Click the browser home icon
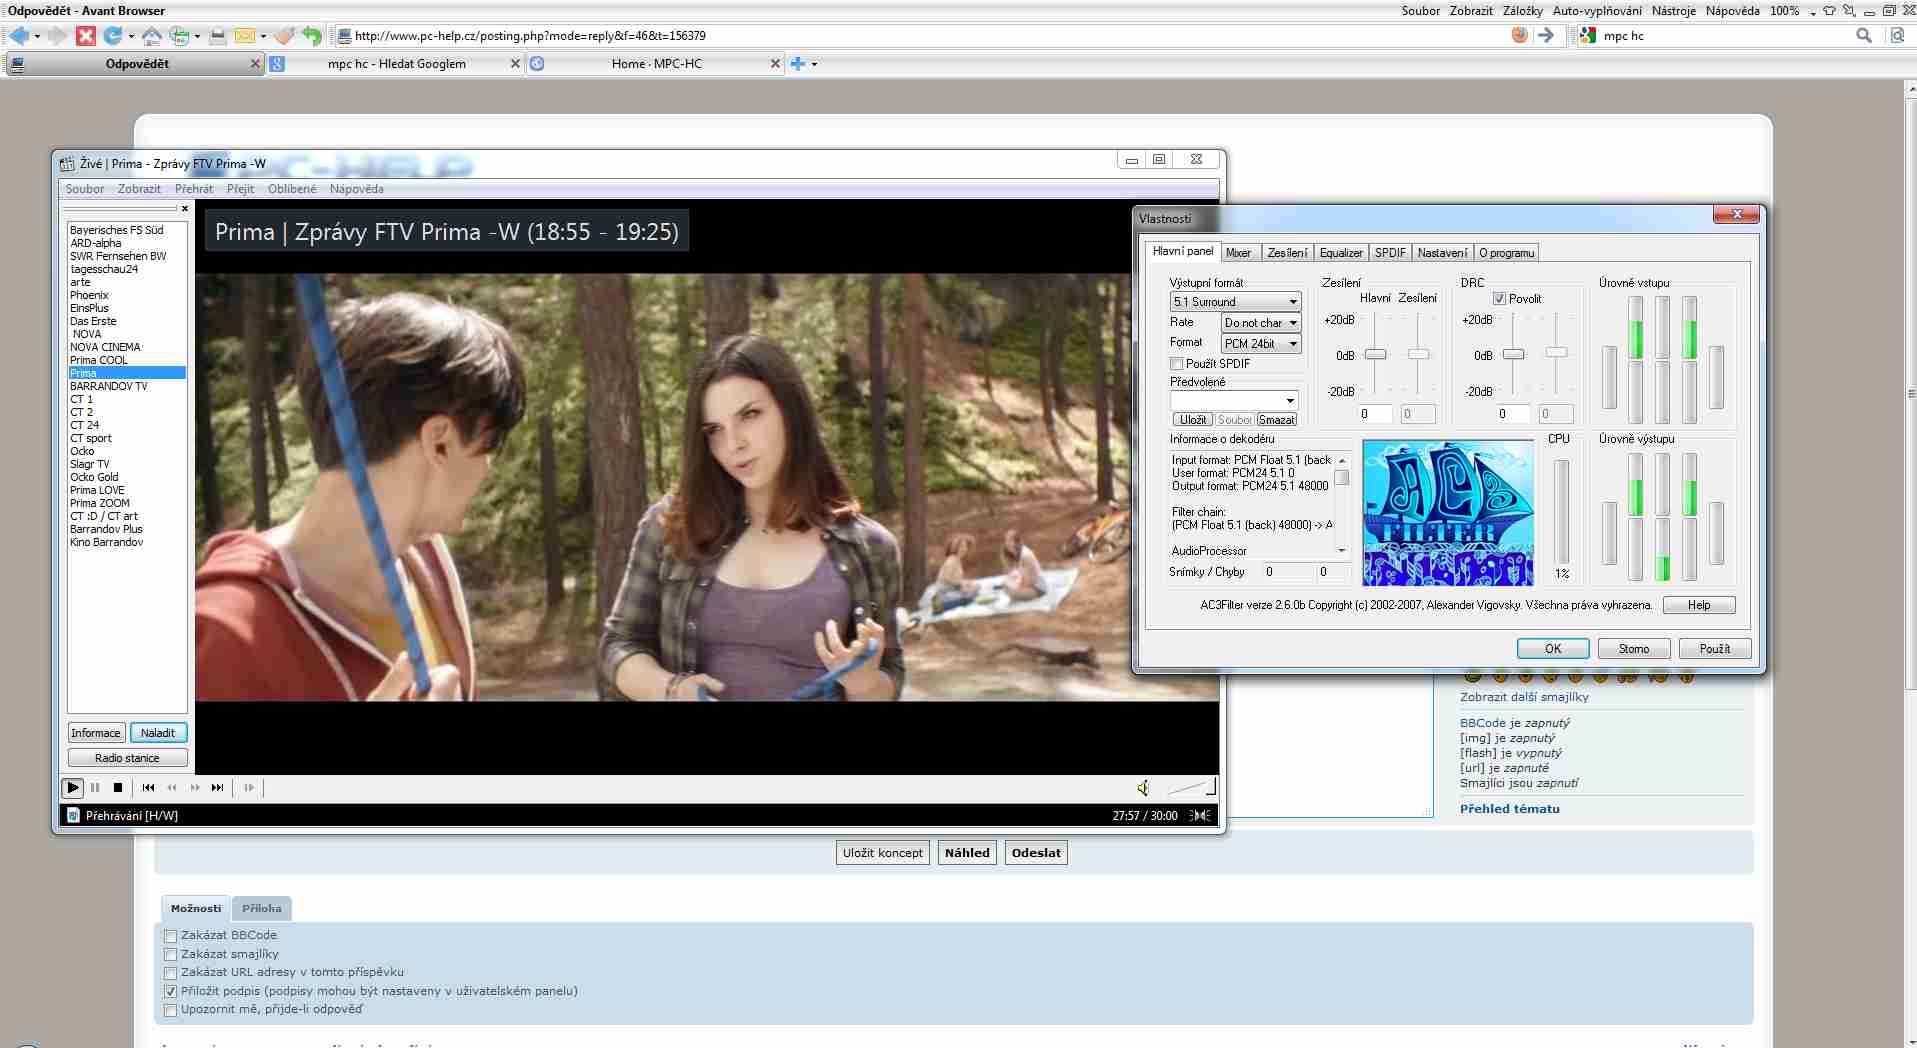Image resolution: width=1917 pixels, height=1048 pixels. tap(151, 36)
